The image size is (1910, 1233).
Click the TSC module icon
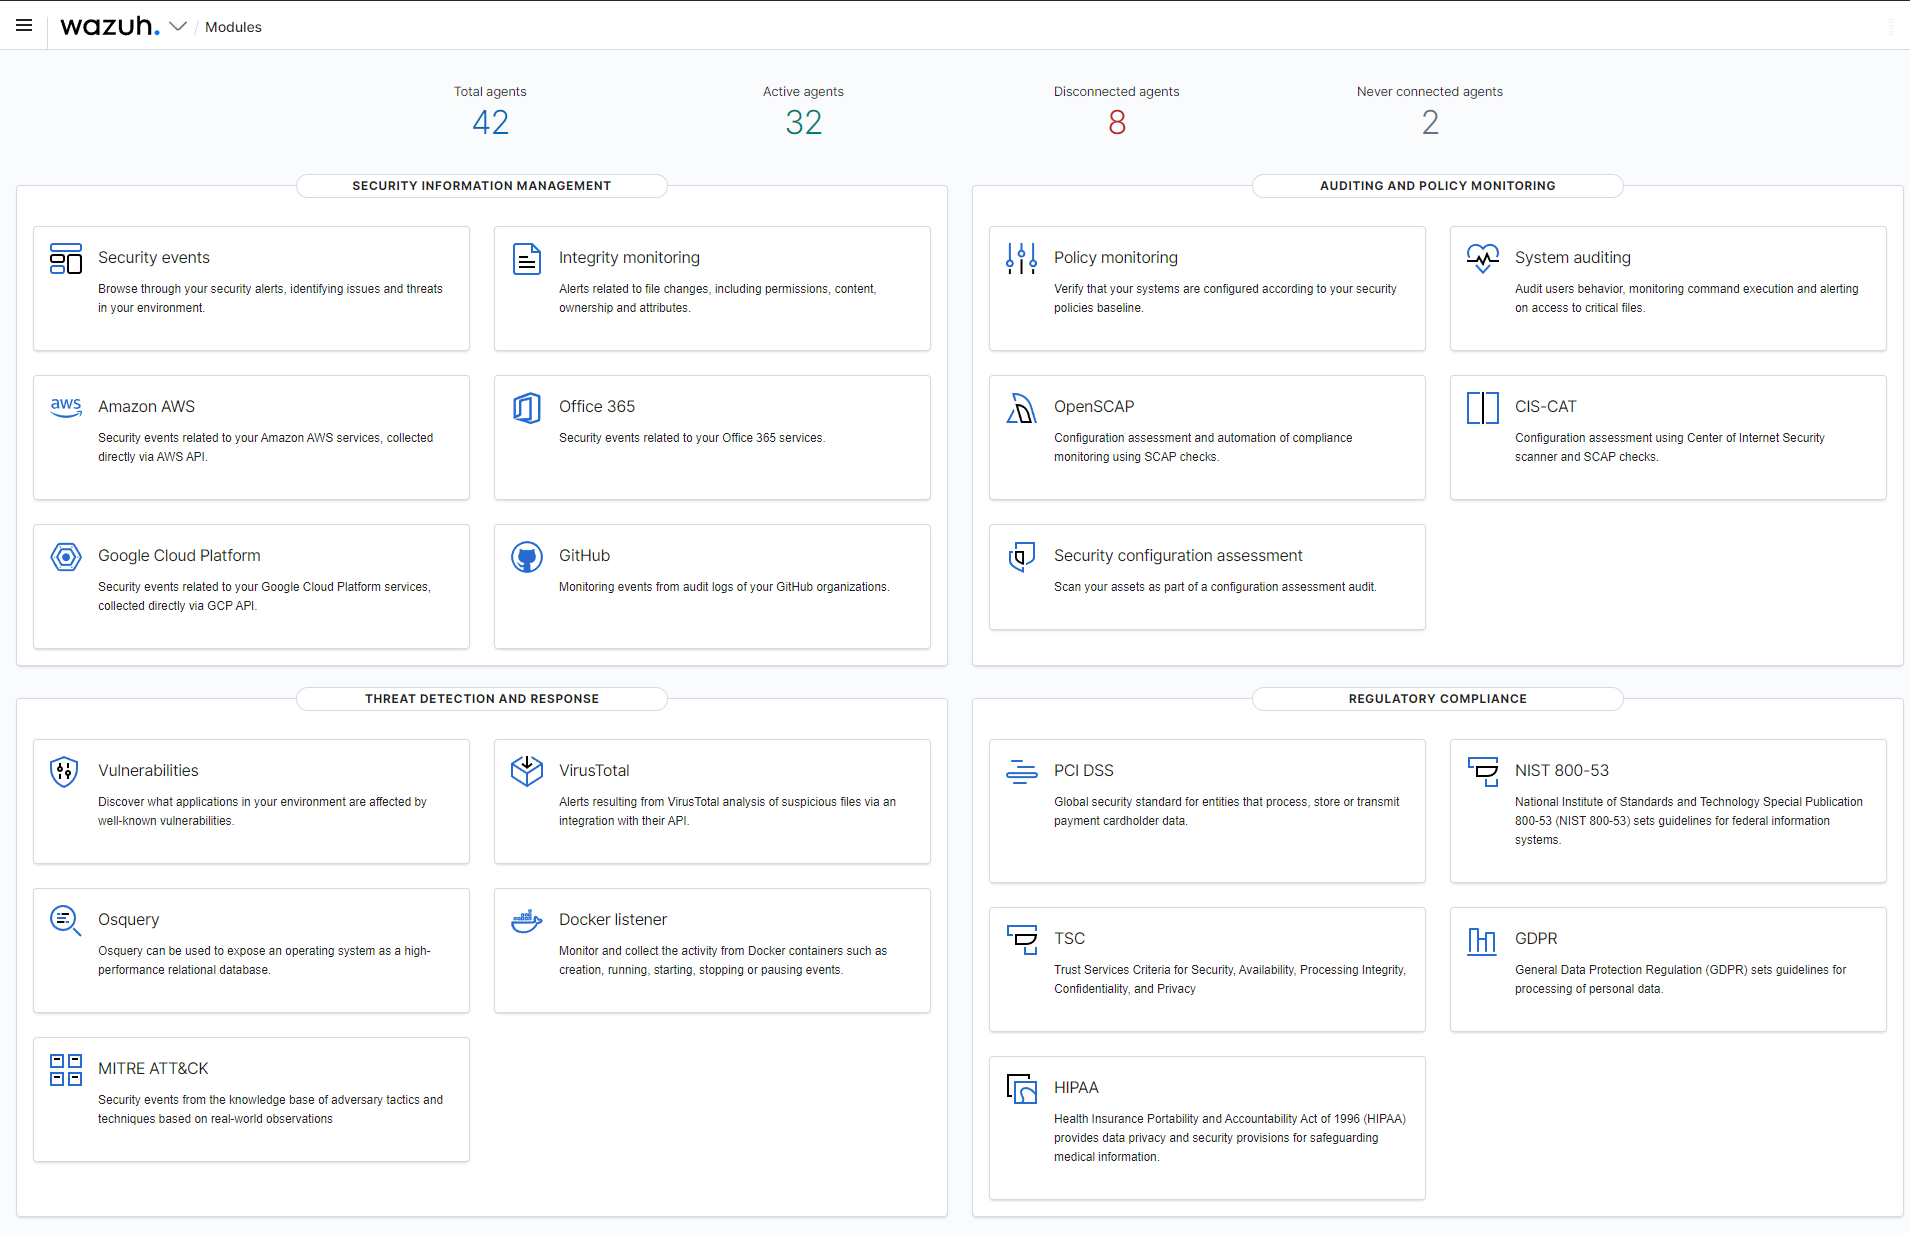tap(1021, 939)
